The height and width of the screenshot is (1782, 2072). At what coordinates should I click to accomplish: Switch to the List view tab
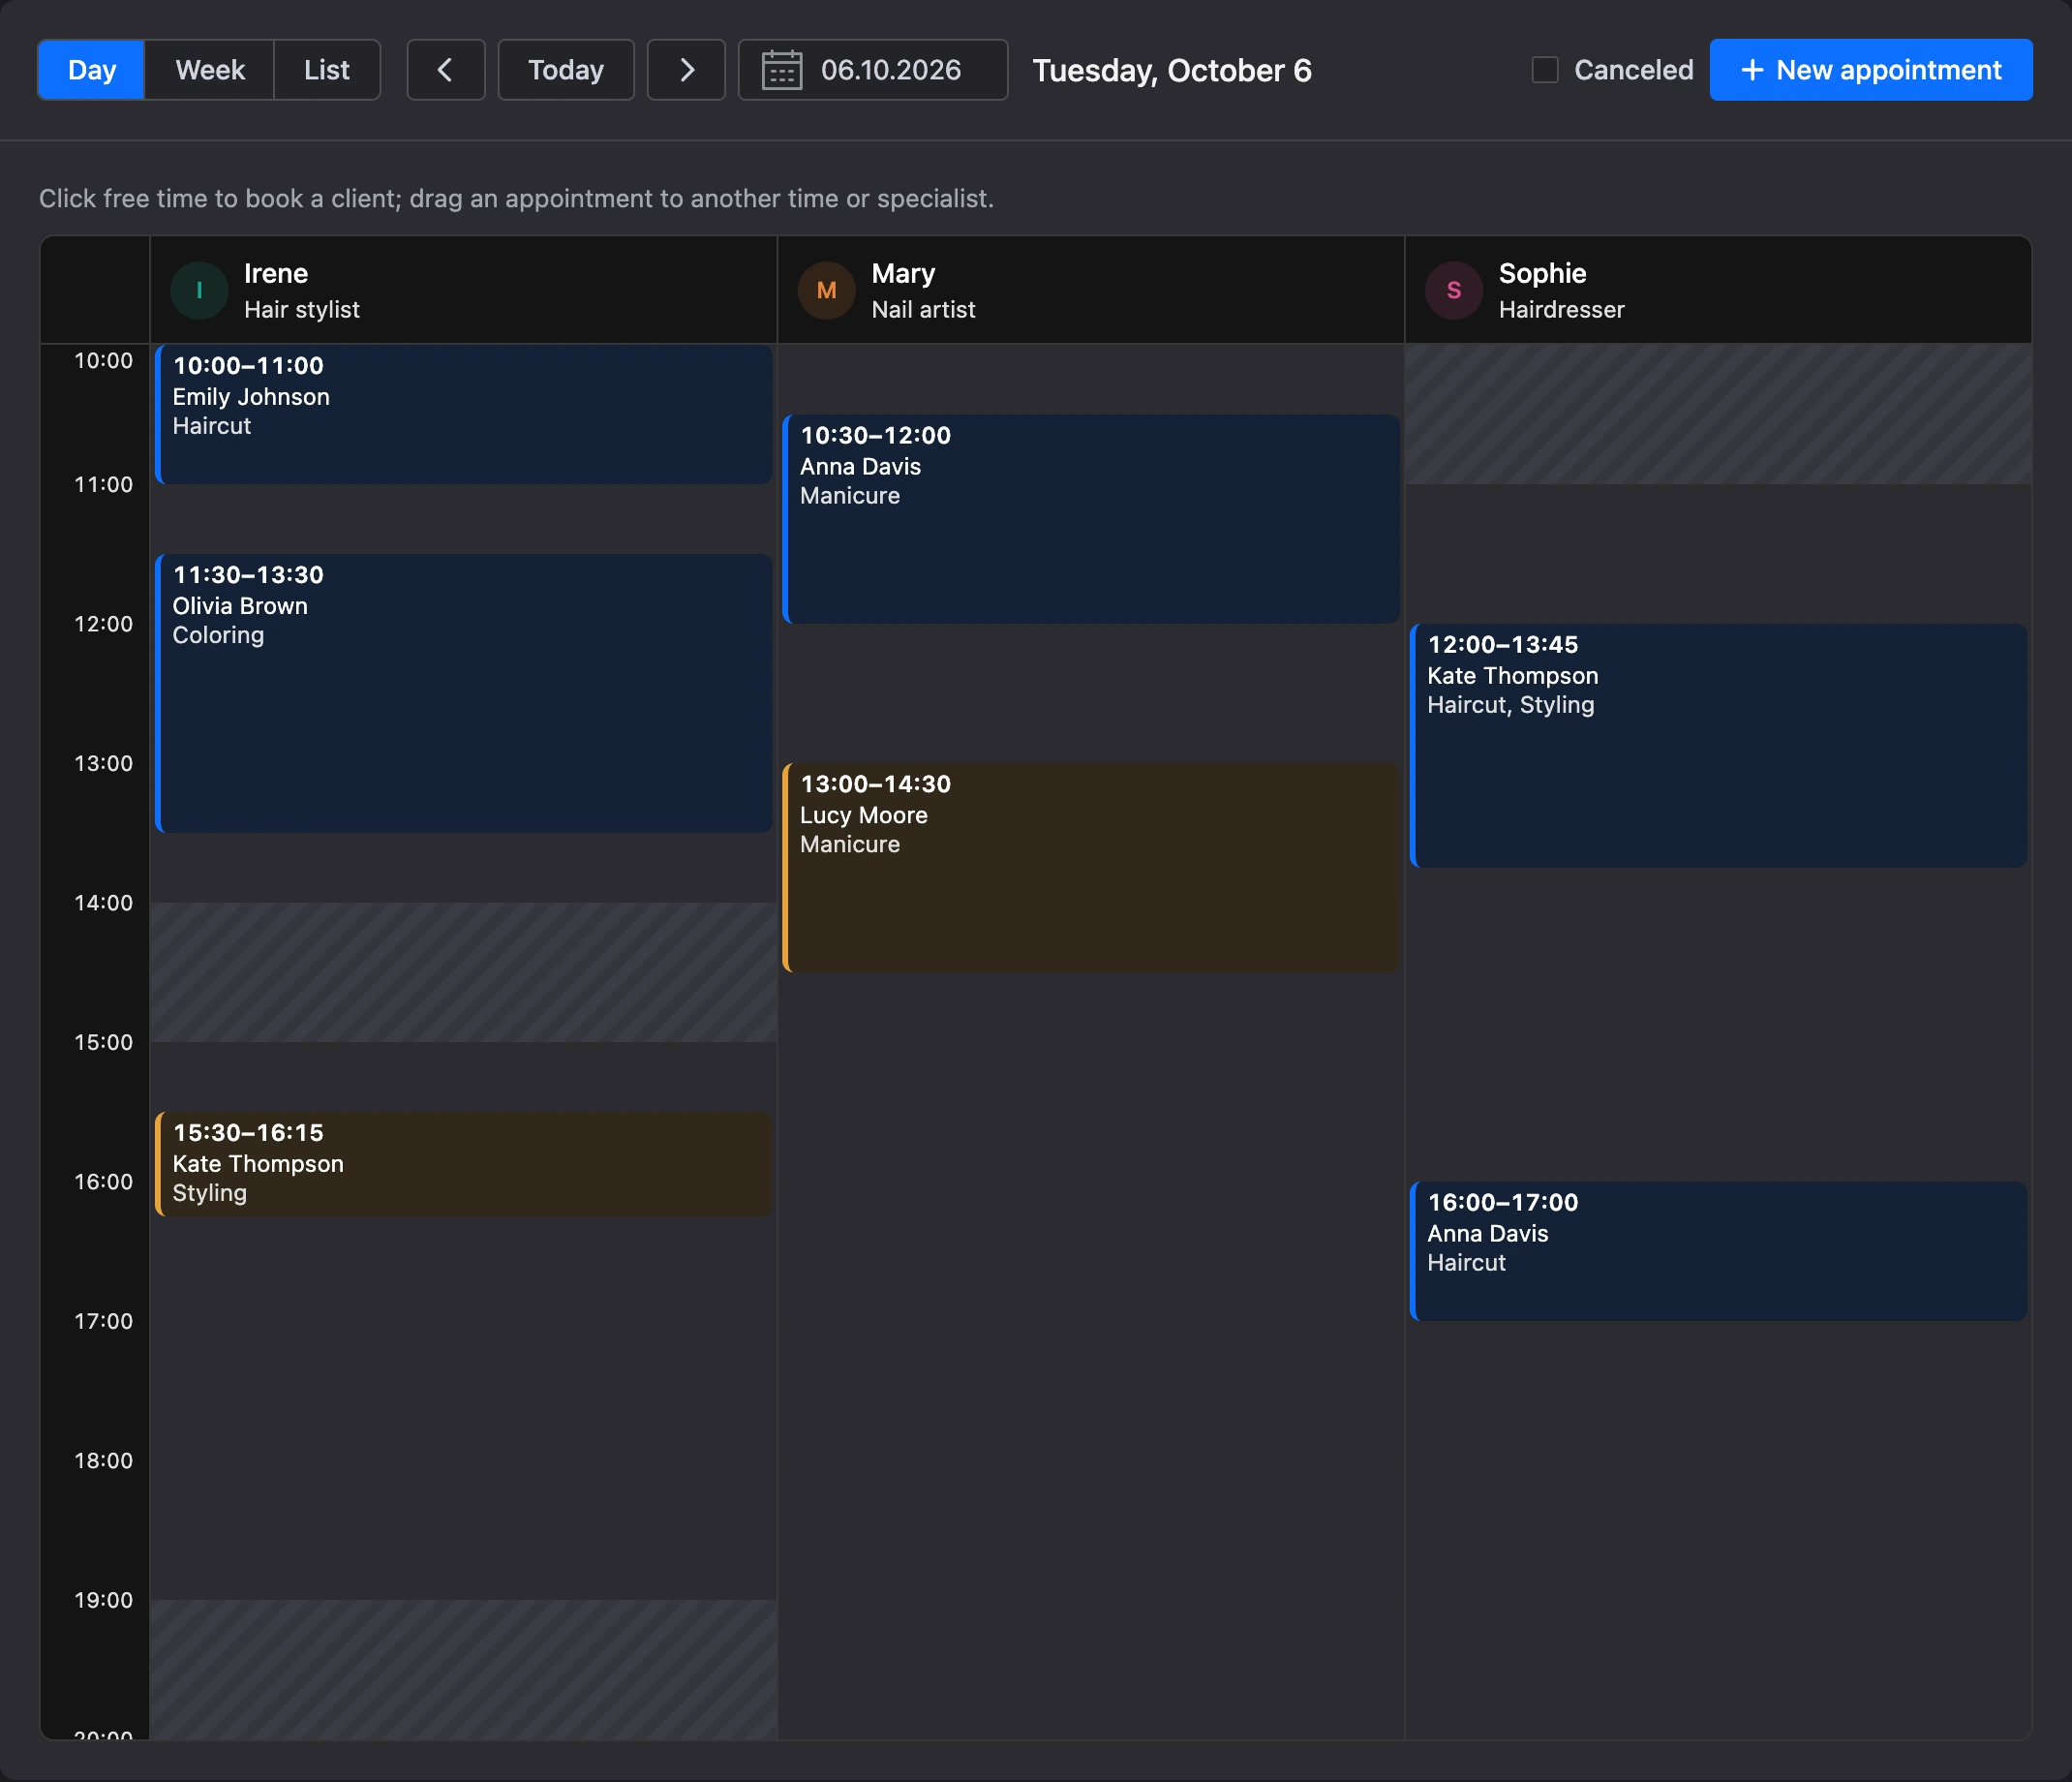[x=327, y=70]
